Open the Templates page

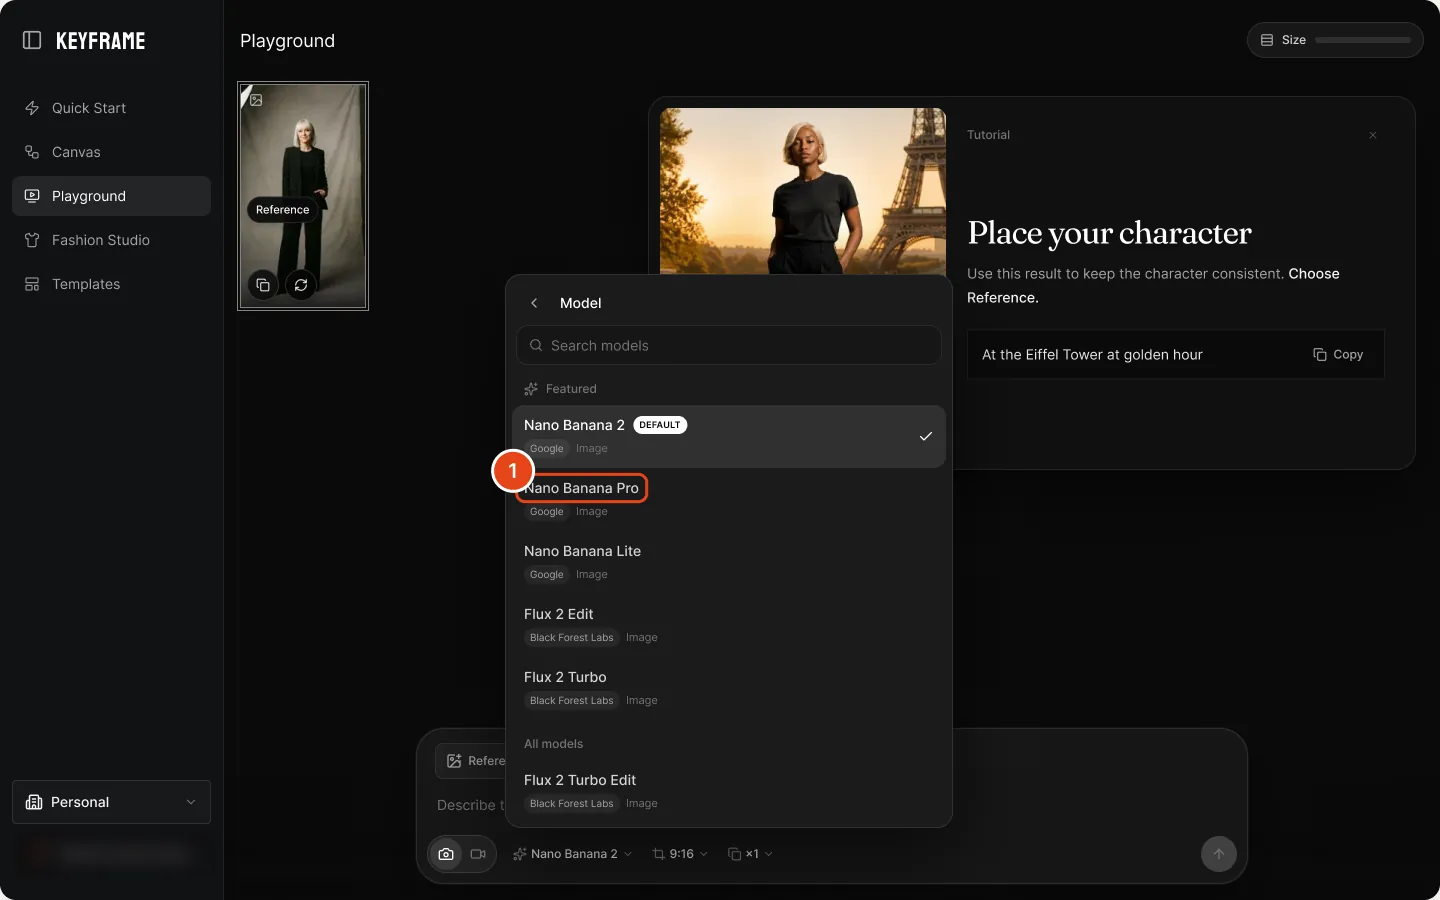pyautogui.click(x=111, y=284)
